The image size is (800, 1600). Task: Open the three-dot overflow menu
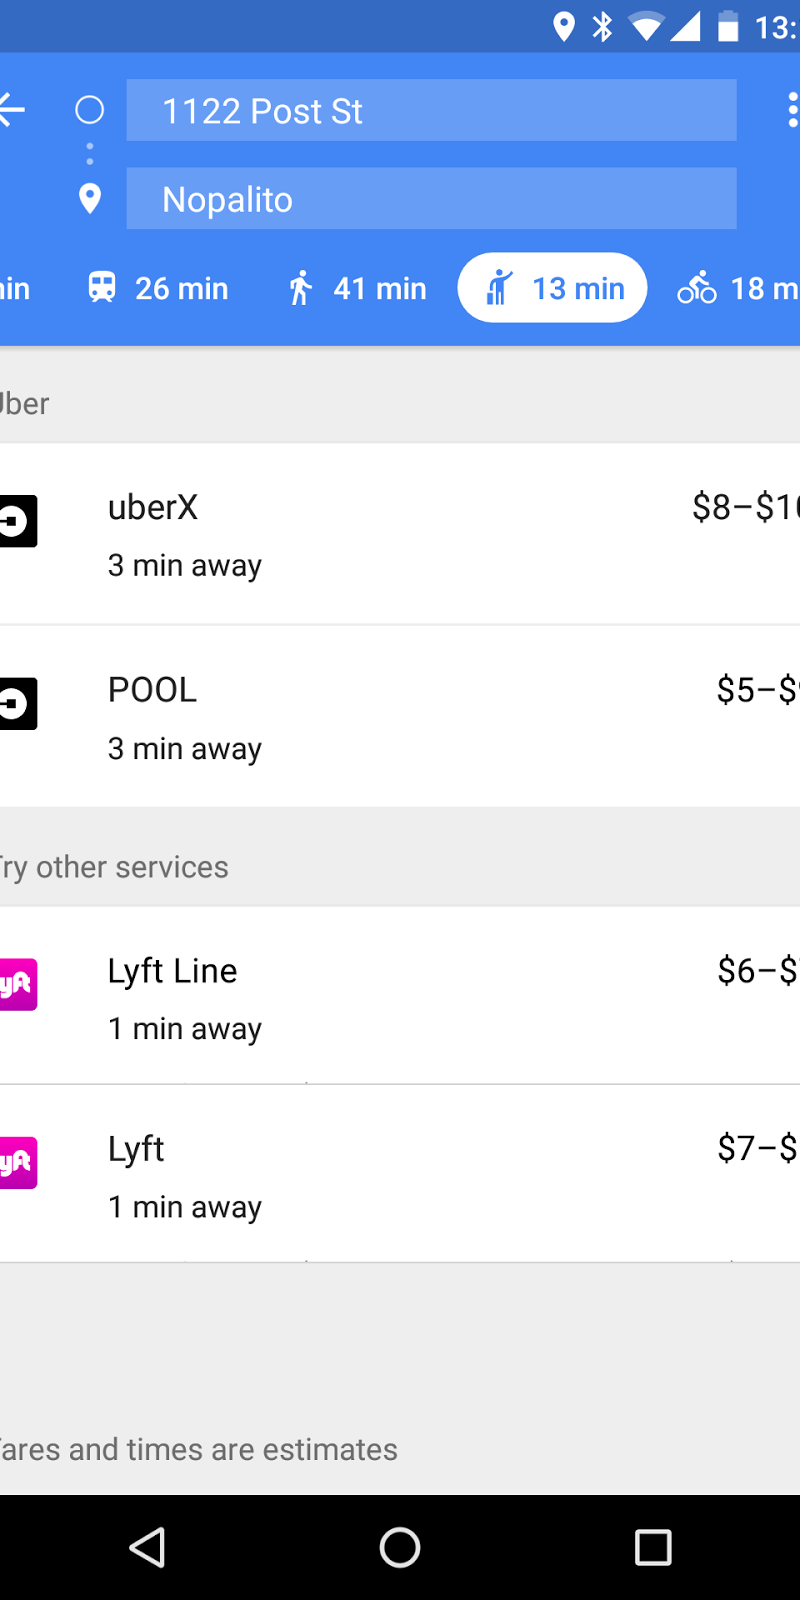pyautogui.click(x=792, y=110)
